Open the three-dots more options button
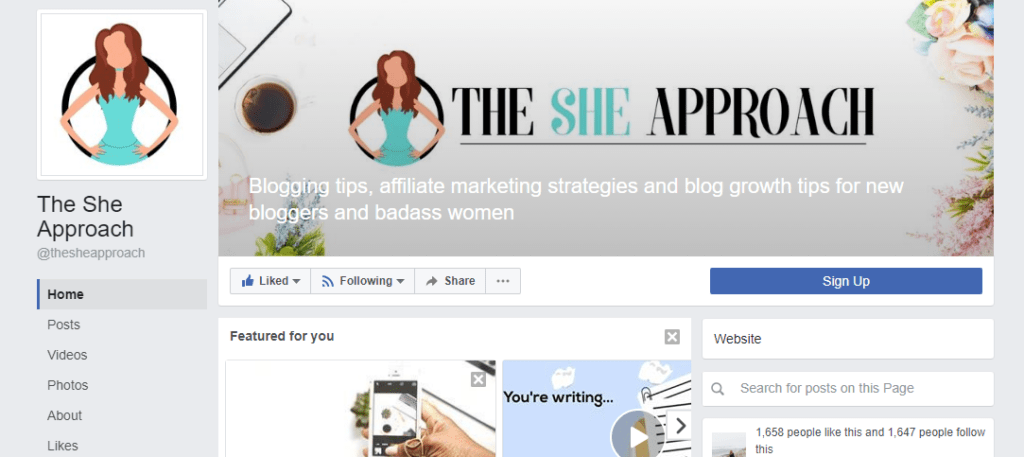 [503, 281]
